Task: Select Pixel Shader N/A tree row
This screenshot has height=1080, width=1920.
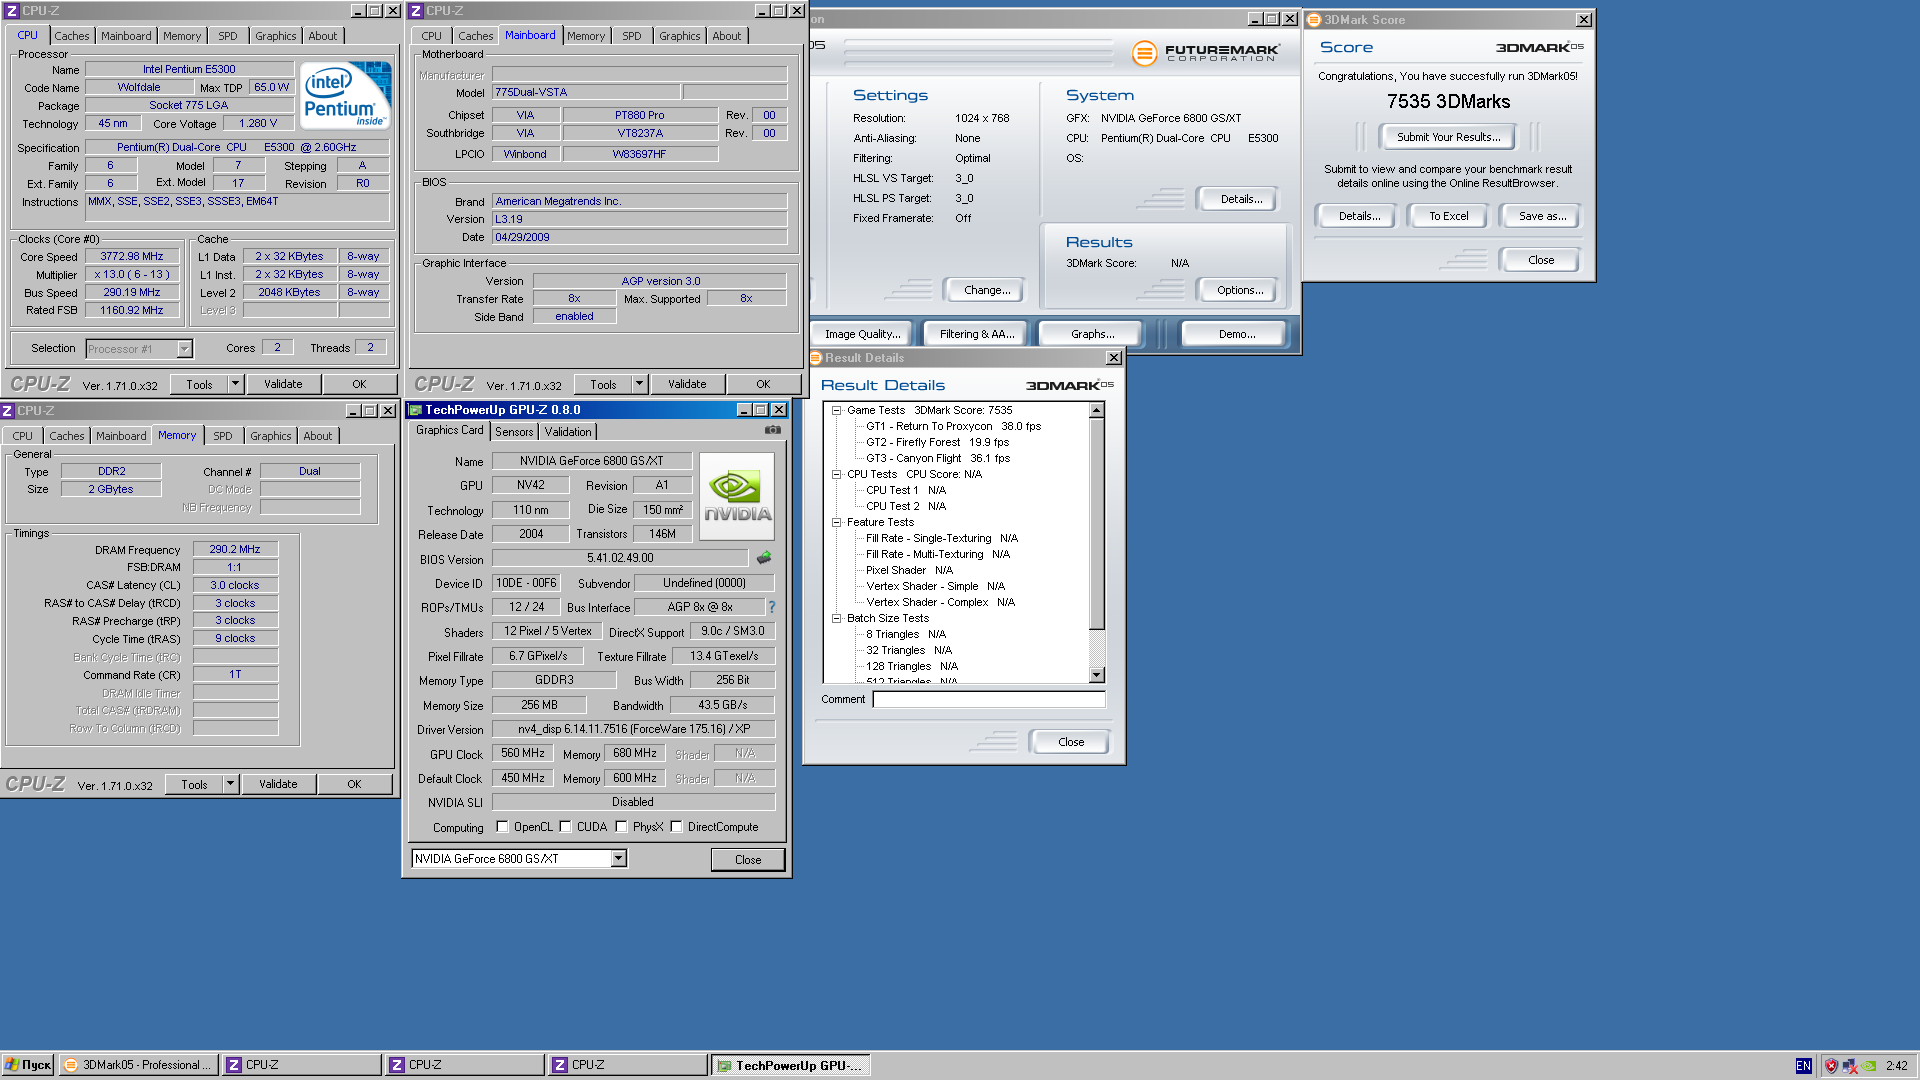Action: tap(909, 570)
